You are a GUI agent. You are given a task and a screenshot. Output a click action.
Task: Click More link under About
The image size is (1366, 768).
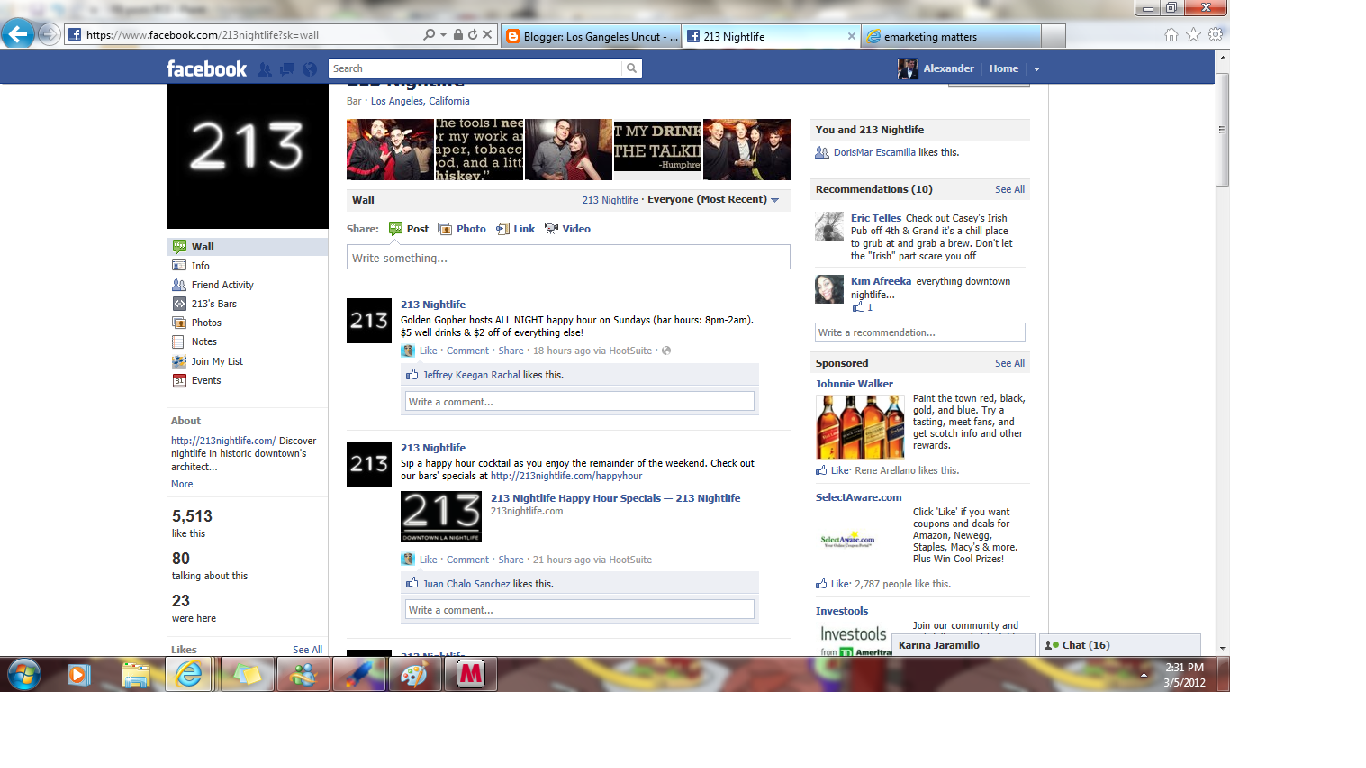click(x=182, y=483)
